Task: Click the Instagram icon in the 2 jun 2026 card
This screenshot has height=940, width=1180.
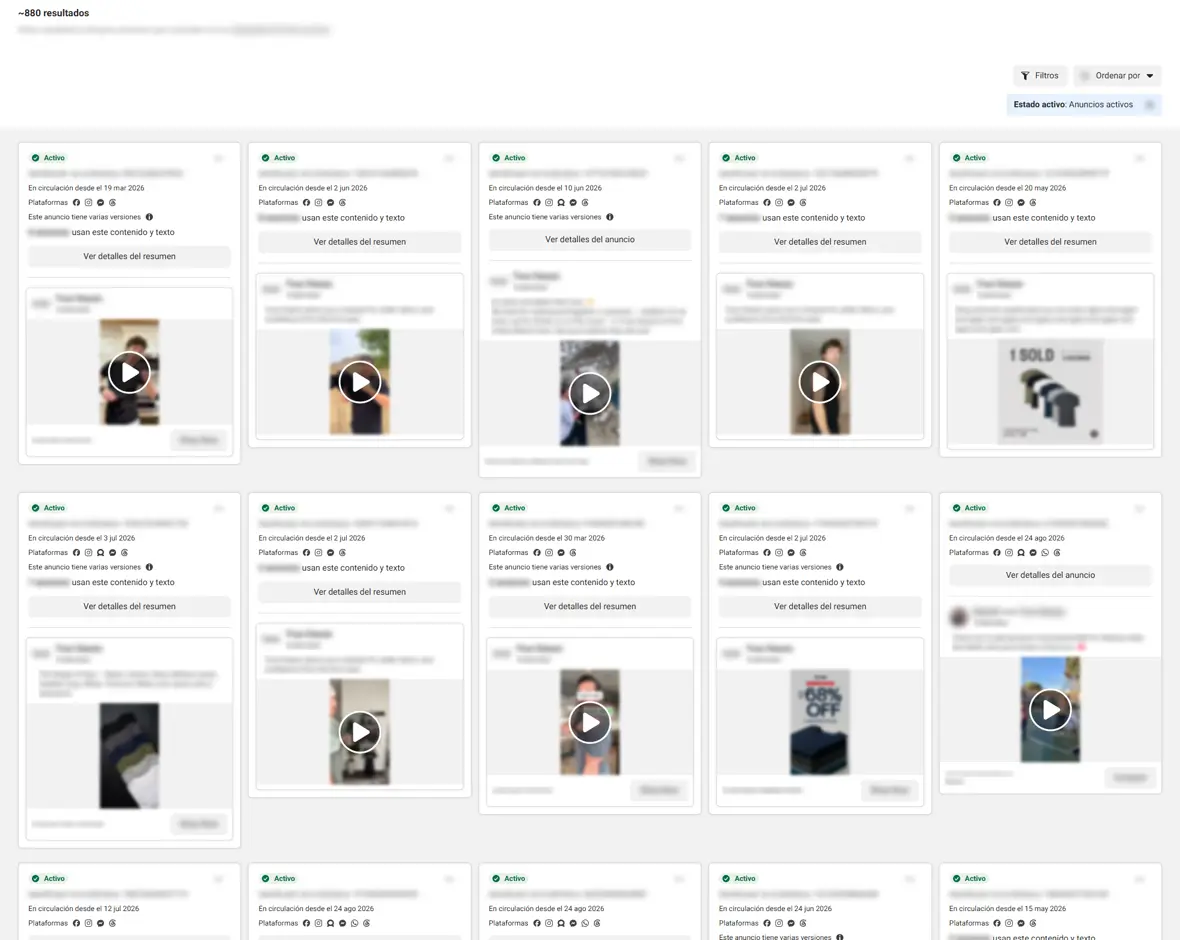Action: coord(318,202)
